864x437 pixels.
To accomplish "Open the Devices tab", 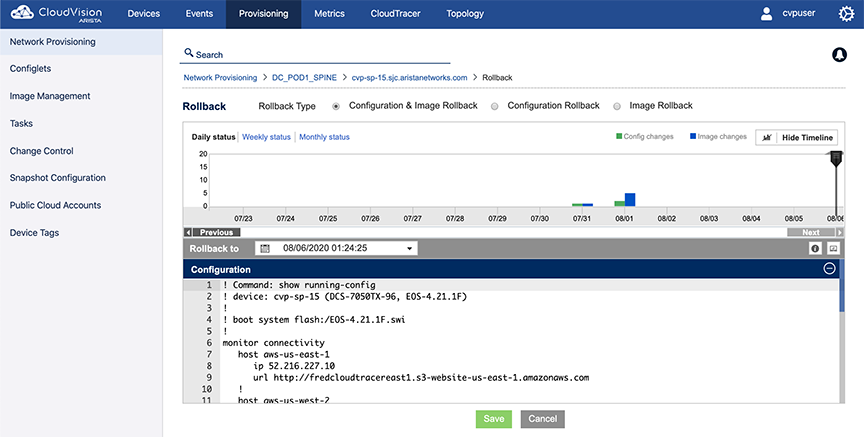I will 143,14.
